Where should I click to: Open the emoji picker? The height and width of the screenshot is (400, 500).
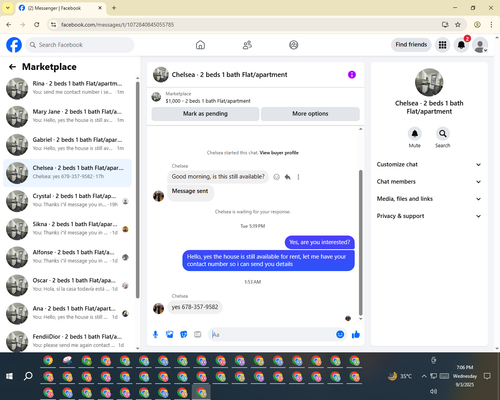tap(340, 334)
